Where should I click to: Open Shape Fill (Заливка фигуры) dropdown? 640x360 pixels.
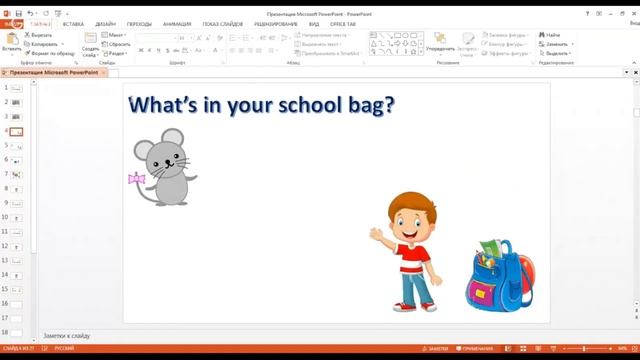pos(505,35)
